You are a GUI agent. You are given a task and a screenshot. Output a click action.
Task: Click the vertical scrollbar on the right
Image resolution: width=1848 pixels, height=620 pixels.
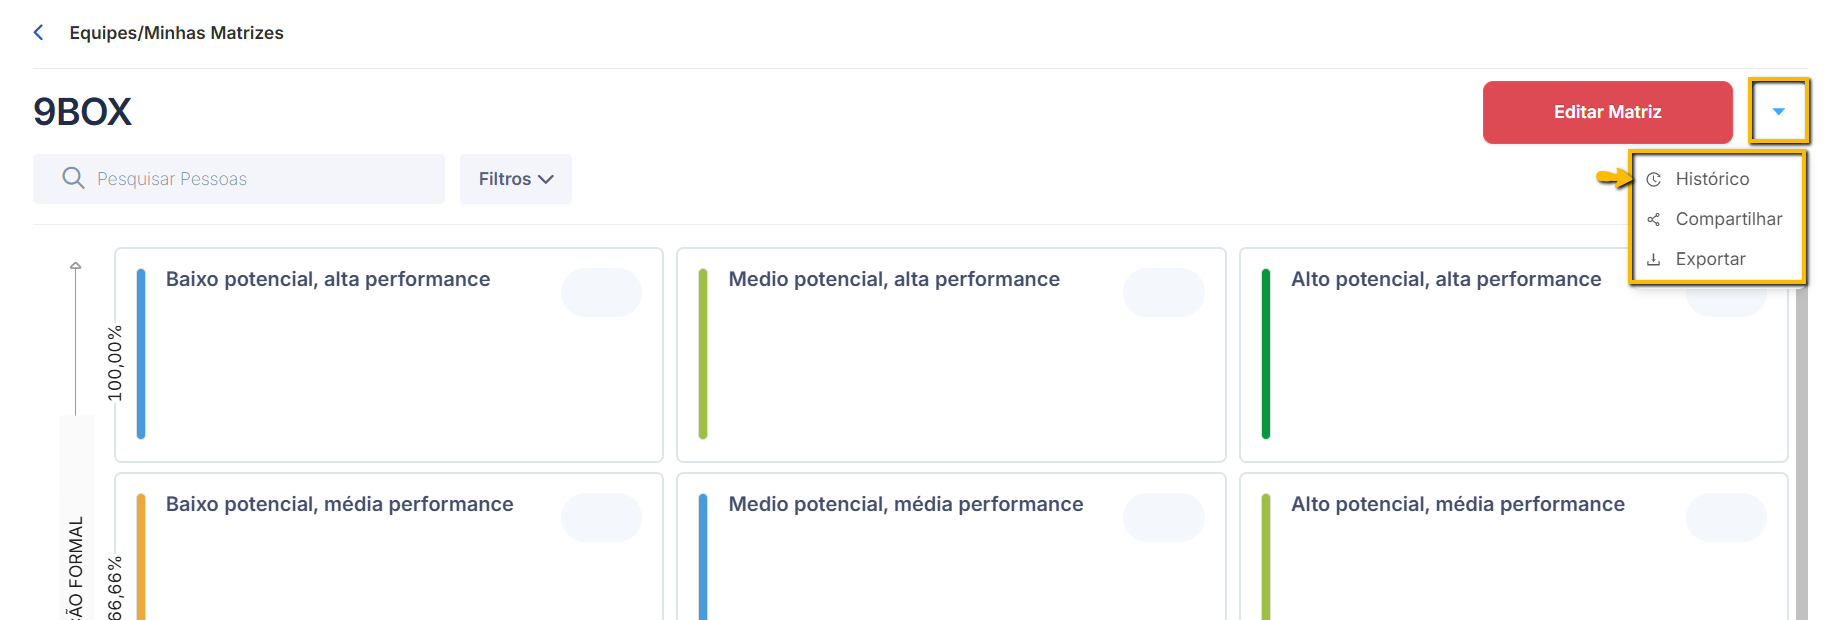pos(1802,450)
